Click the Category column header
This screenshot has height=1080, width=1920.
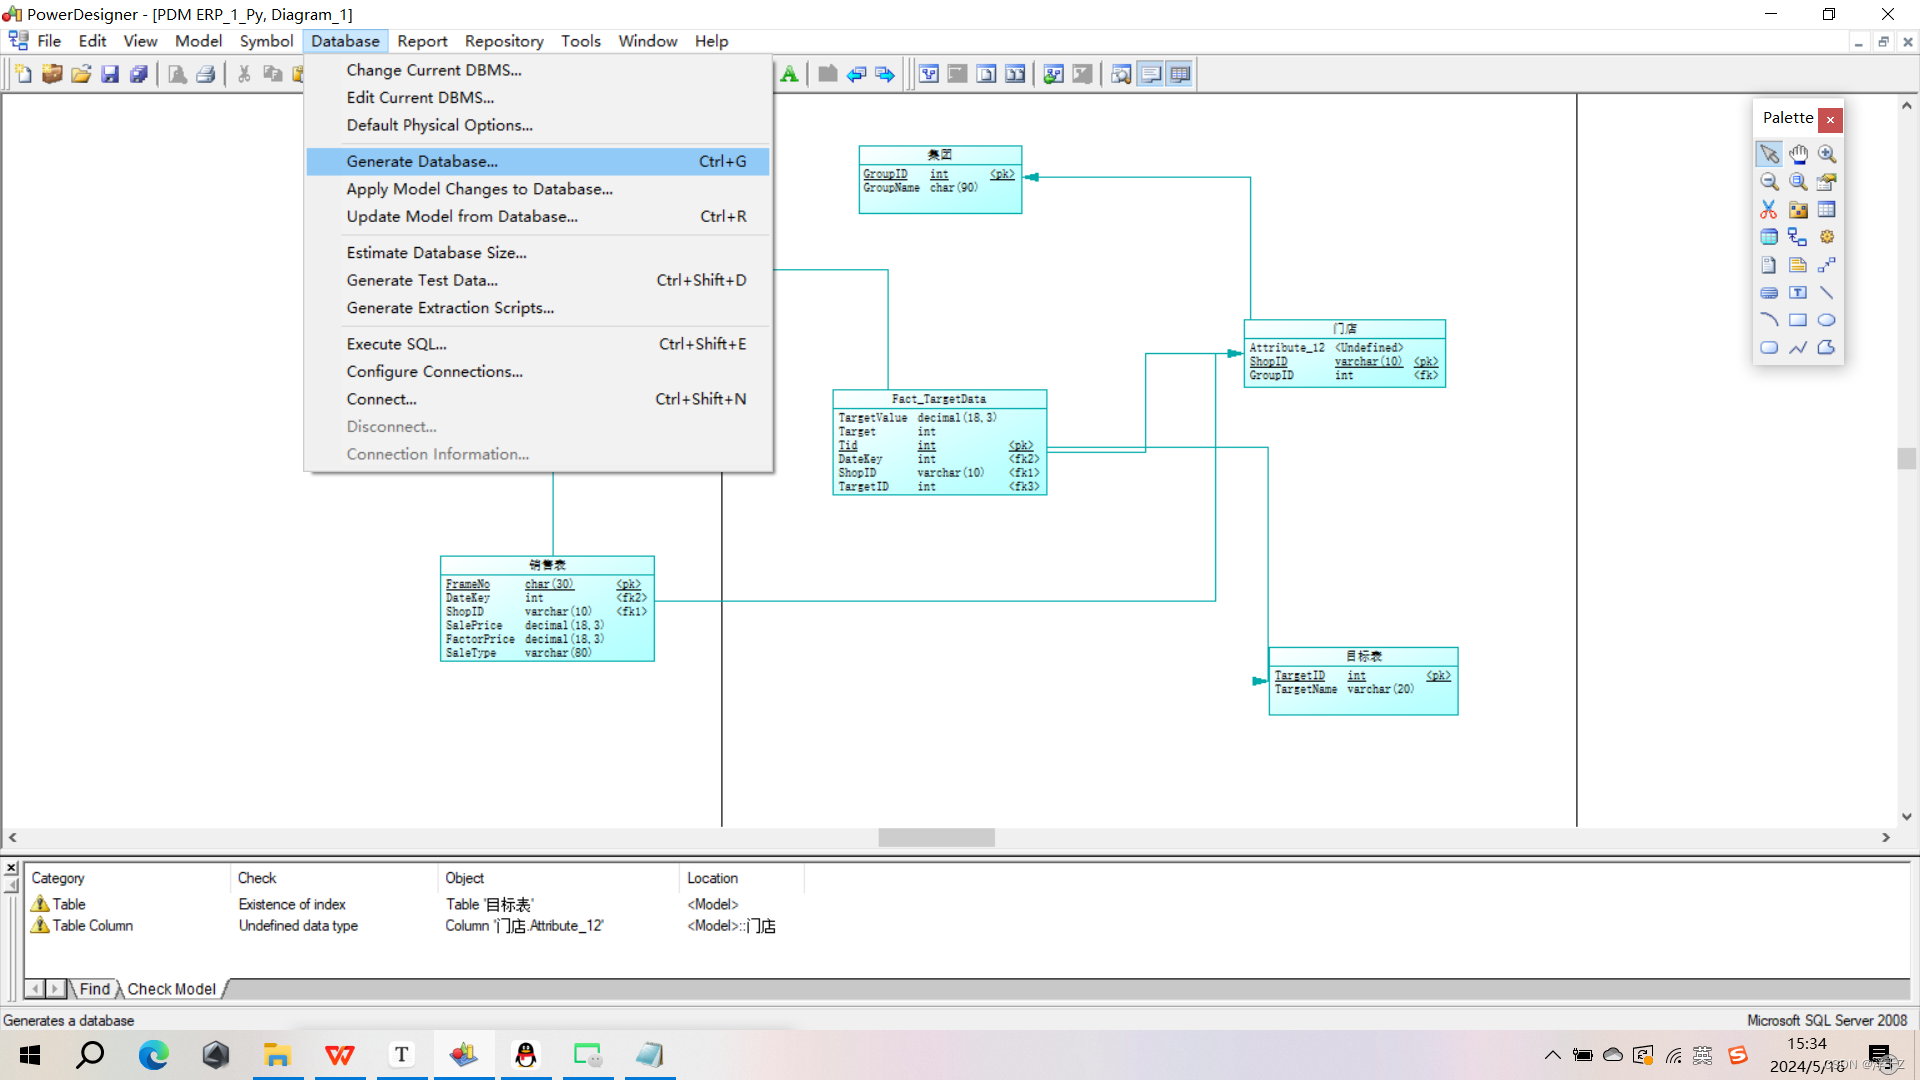point(128,878)
